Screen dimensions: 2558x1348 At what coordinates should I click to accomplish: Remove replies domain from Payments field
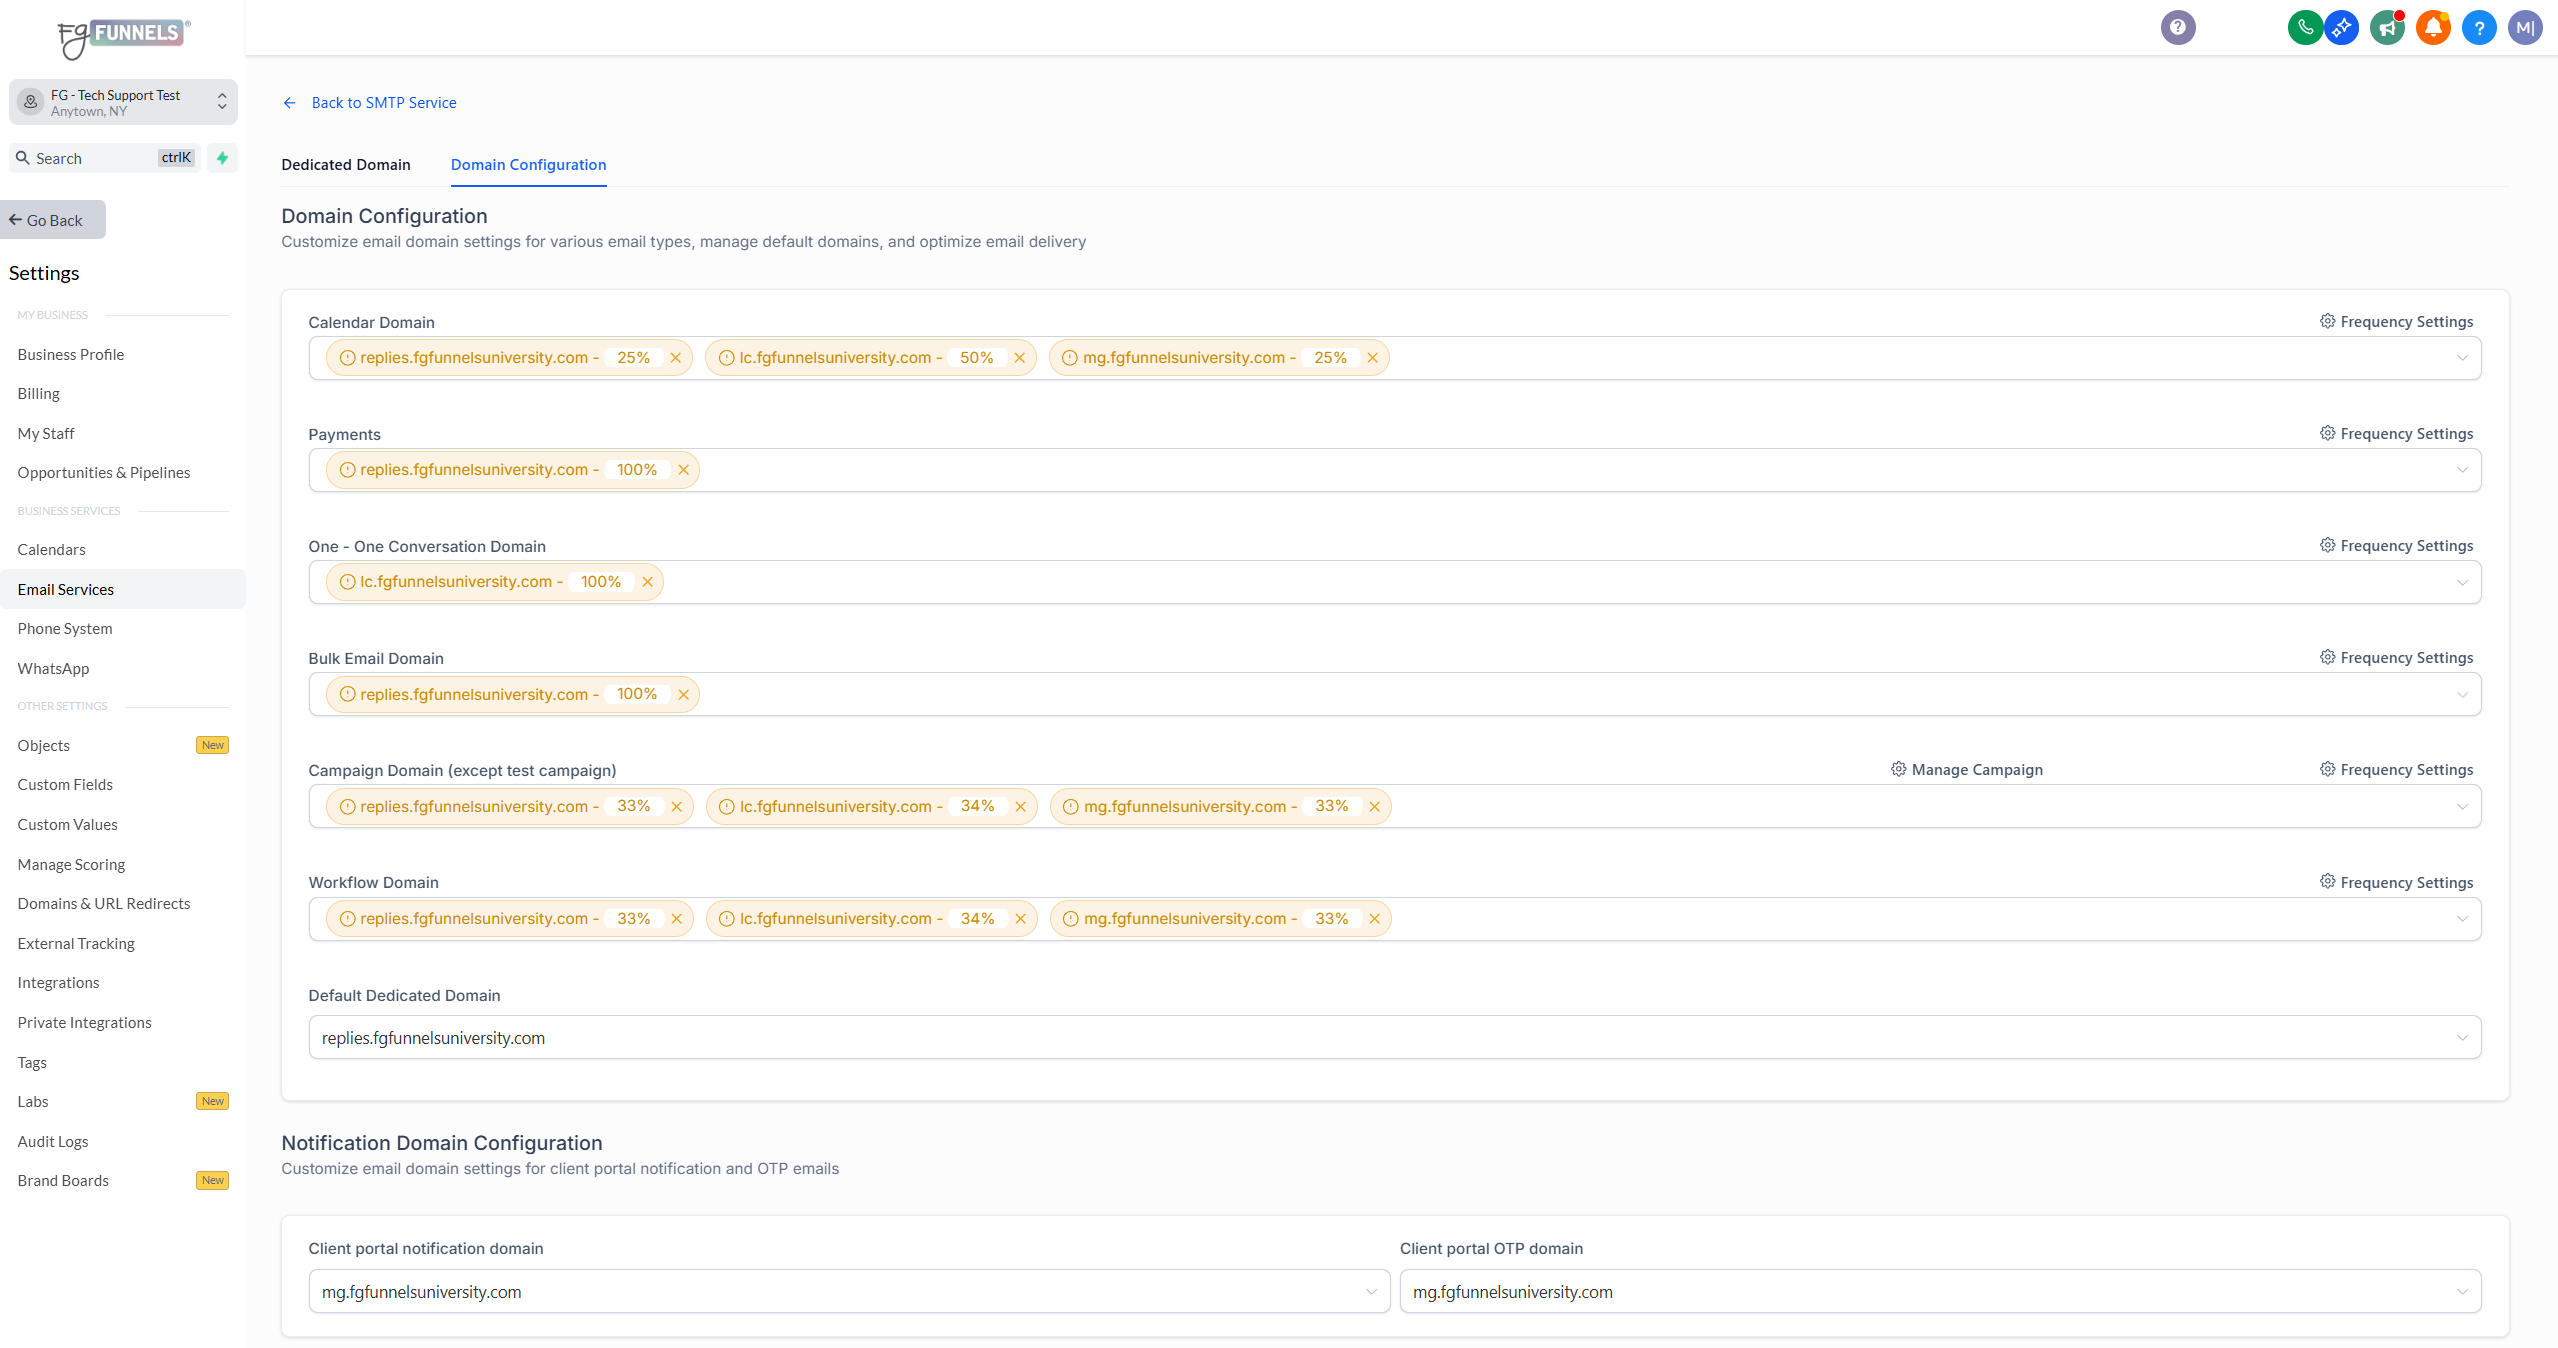tap(683, 470)
